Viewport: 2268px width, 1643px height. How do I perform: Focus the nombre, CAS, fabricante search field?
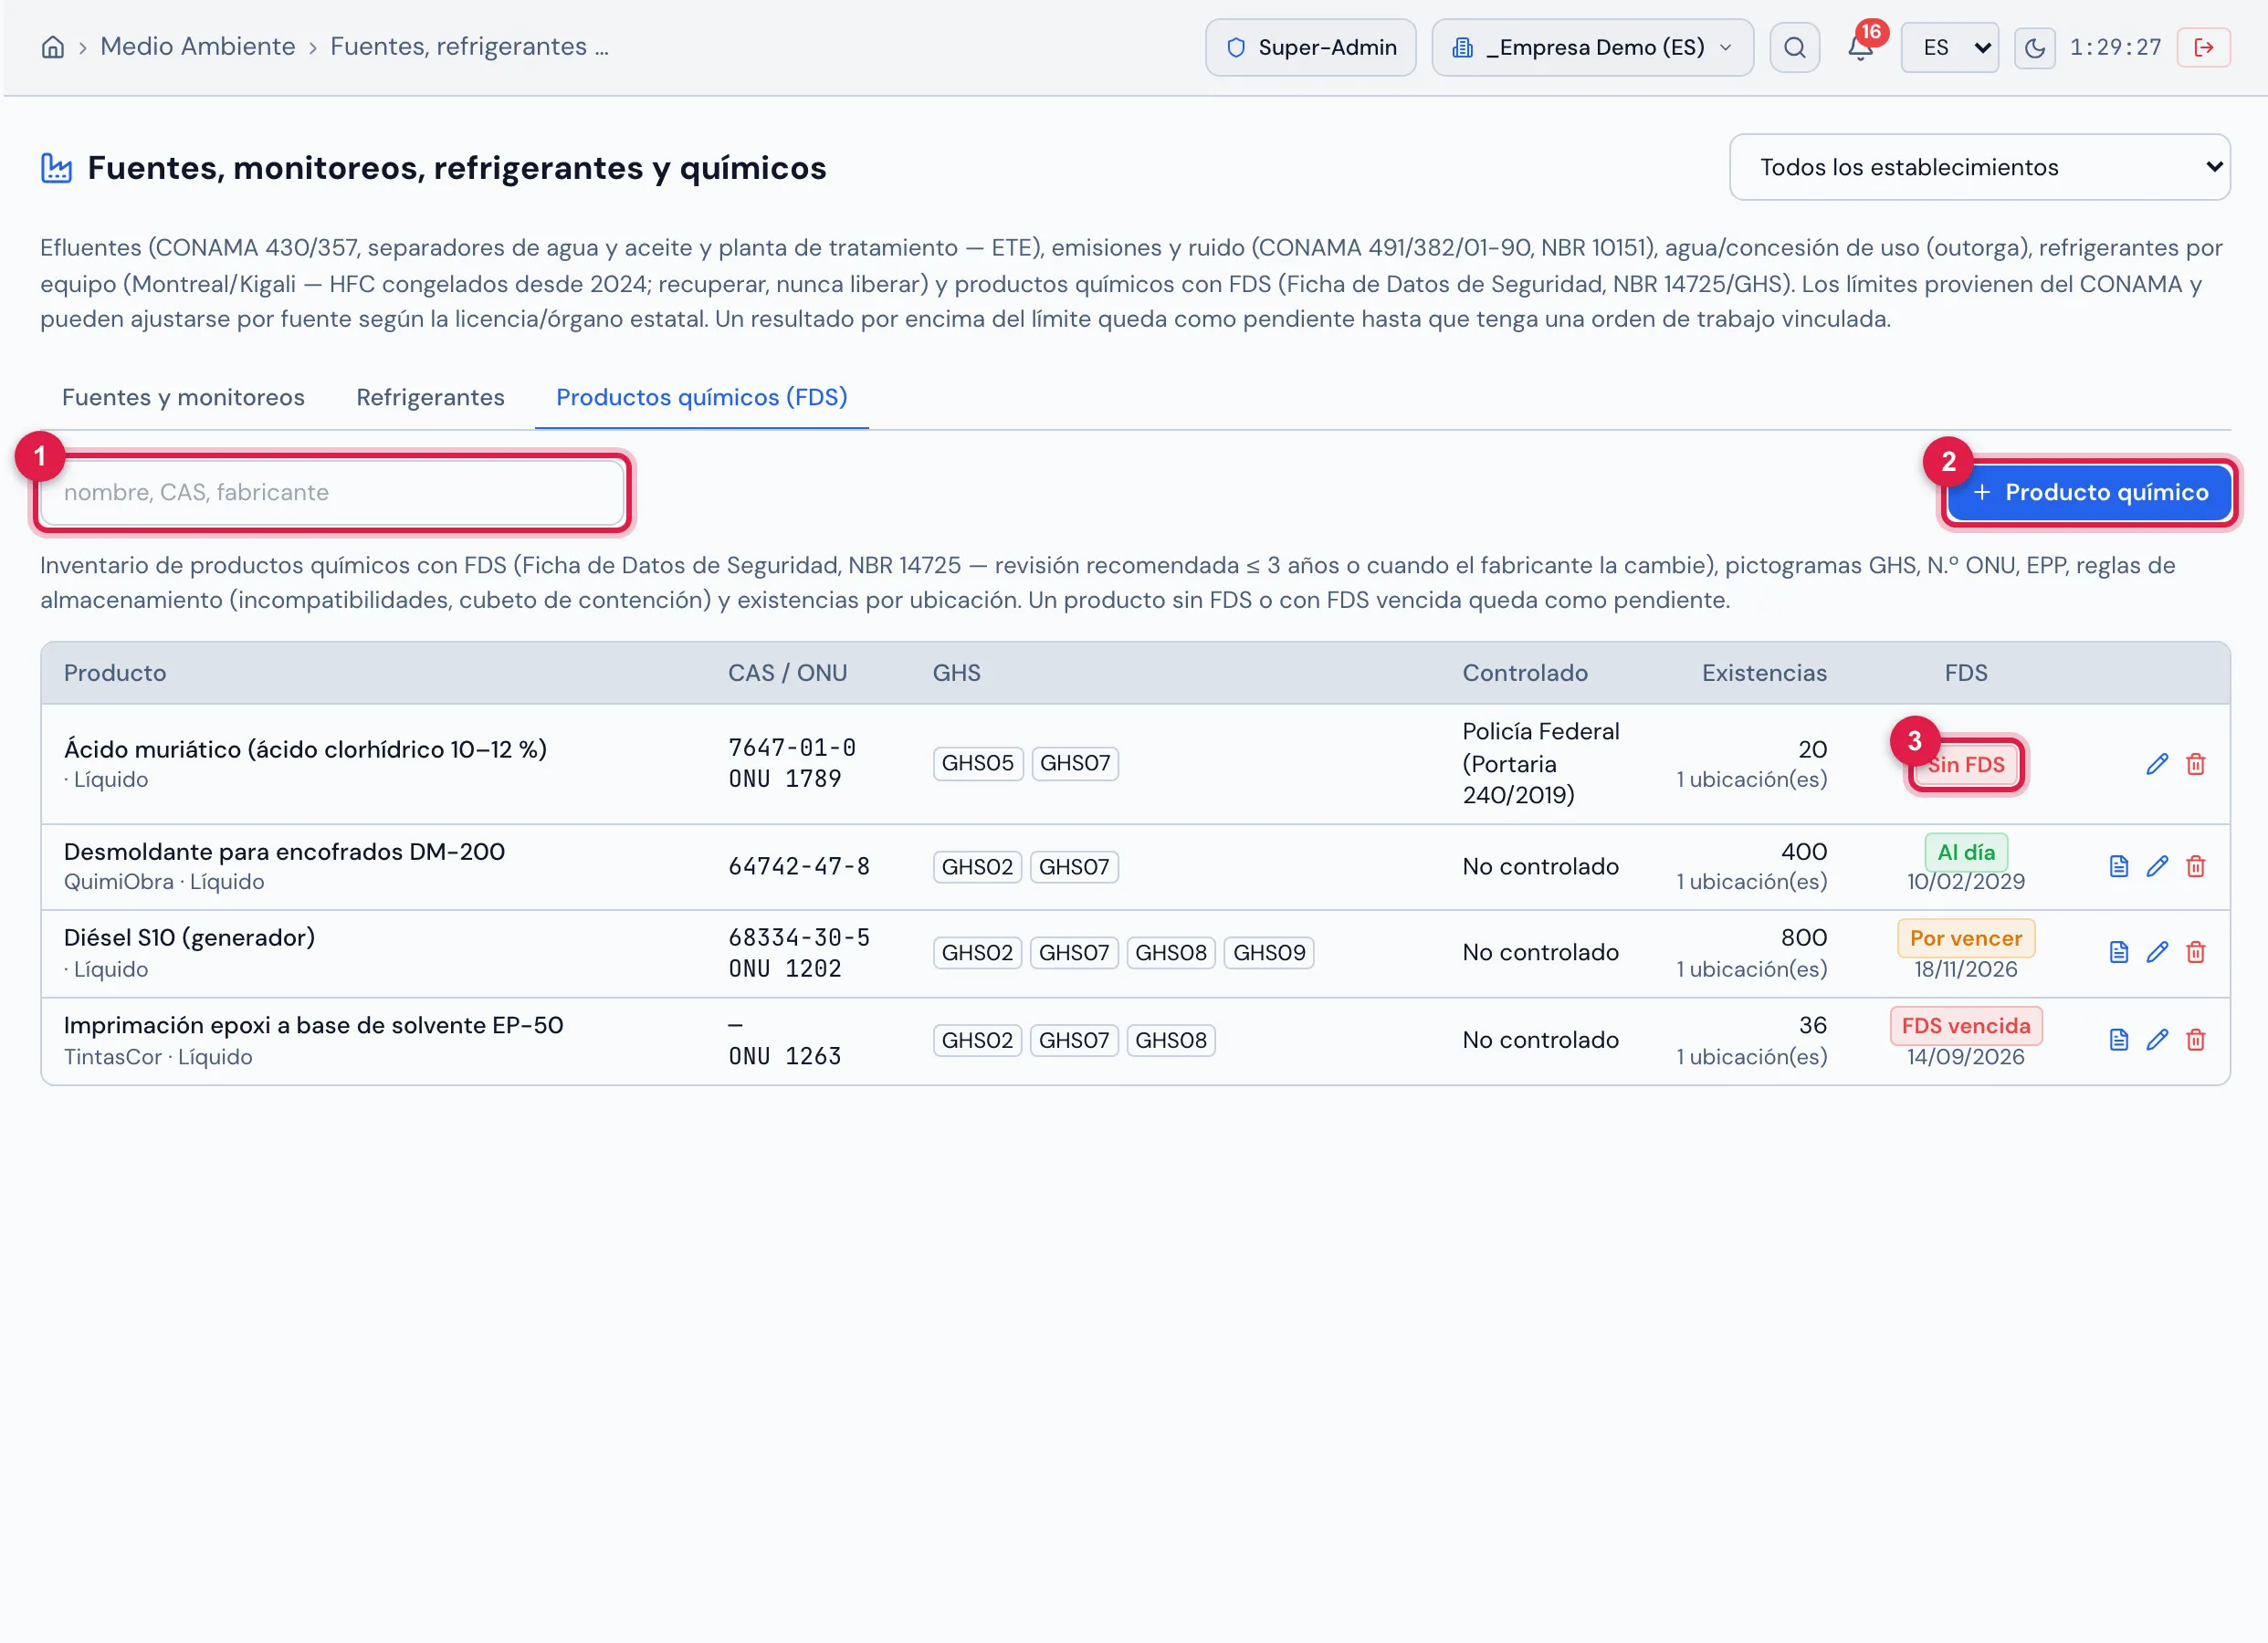point(333,492)
